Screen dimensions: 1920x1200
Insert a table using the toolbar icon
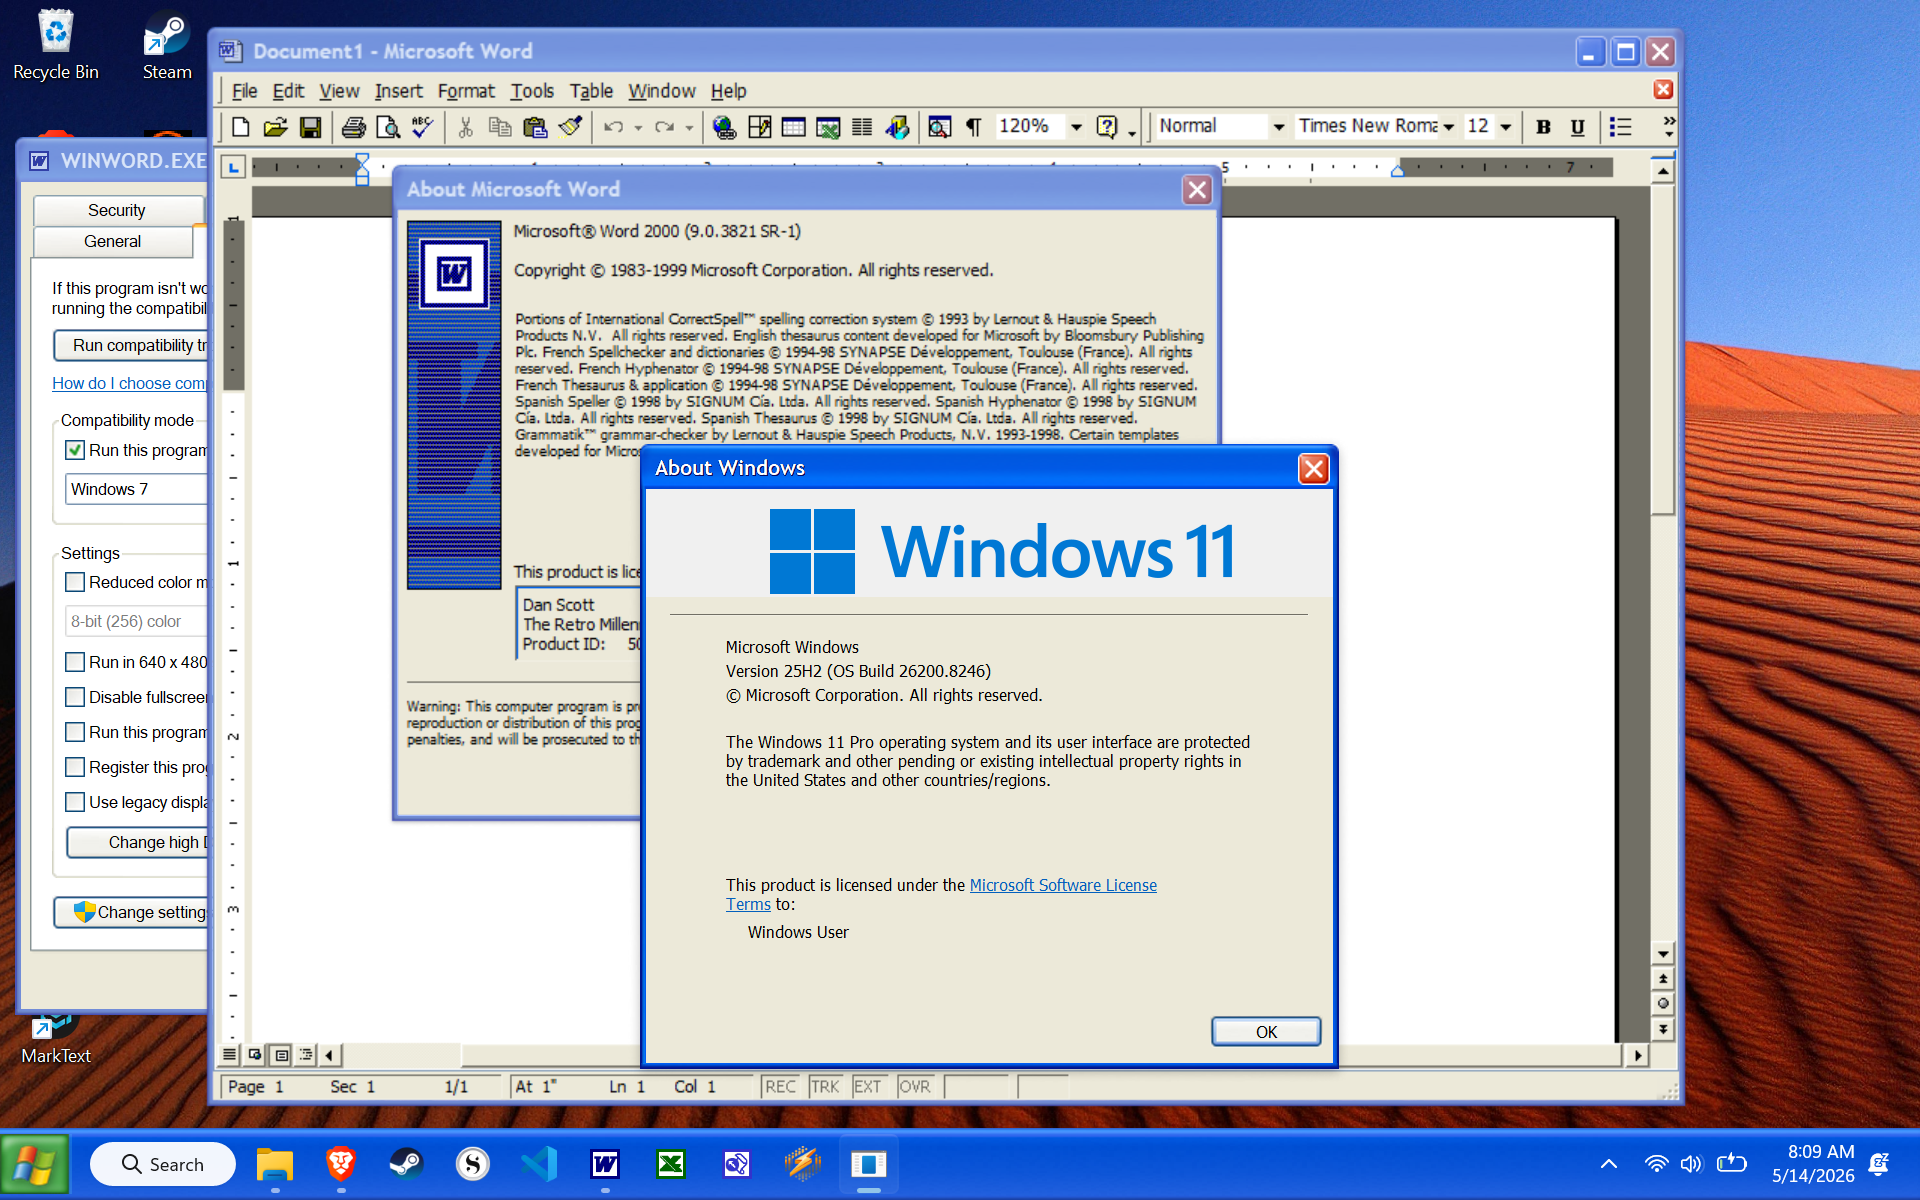click(793, 127)
